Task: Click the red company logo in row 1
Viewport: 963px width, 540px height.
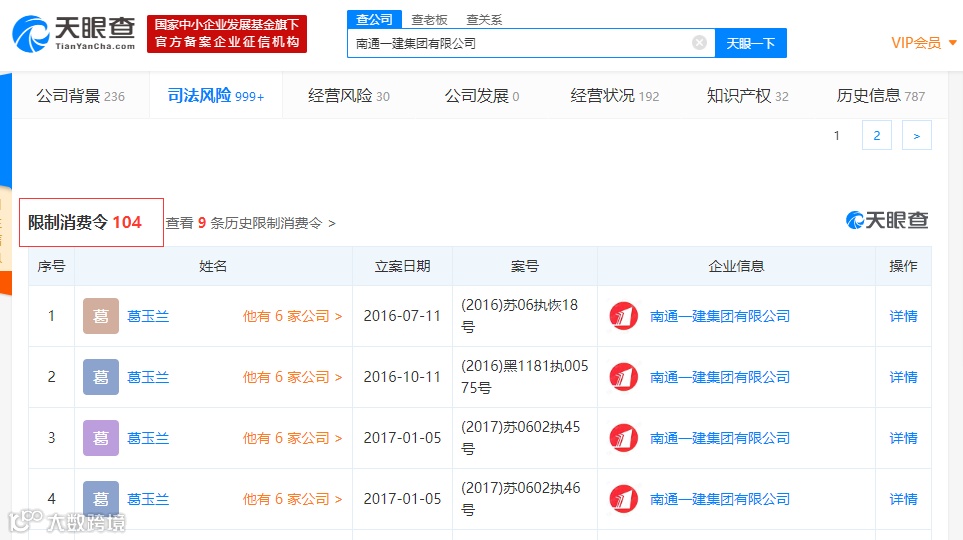Action: 623,316
